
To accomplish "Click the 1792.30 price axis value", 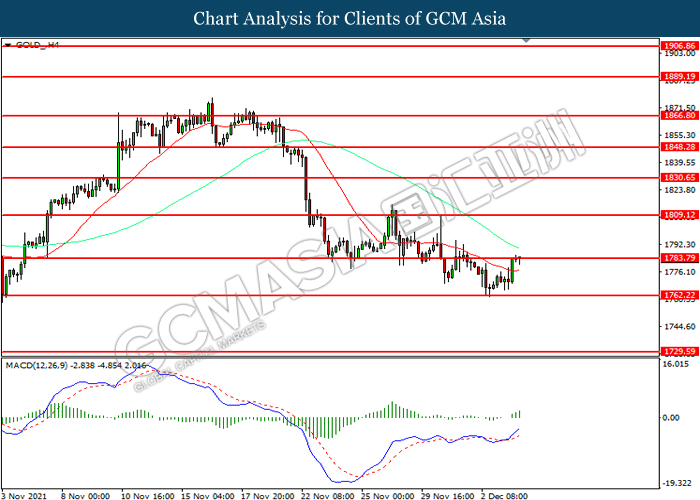I will 679,245.
